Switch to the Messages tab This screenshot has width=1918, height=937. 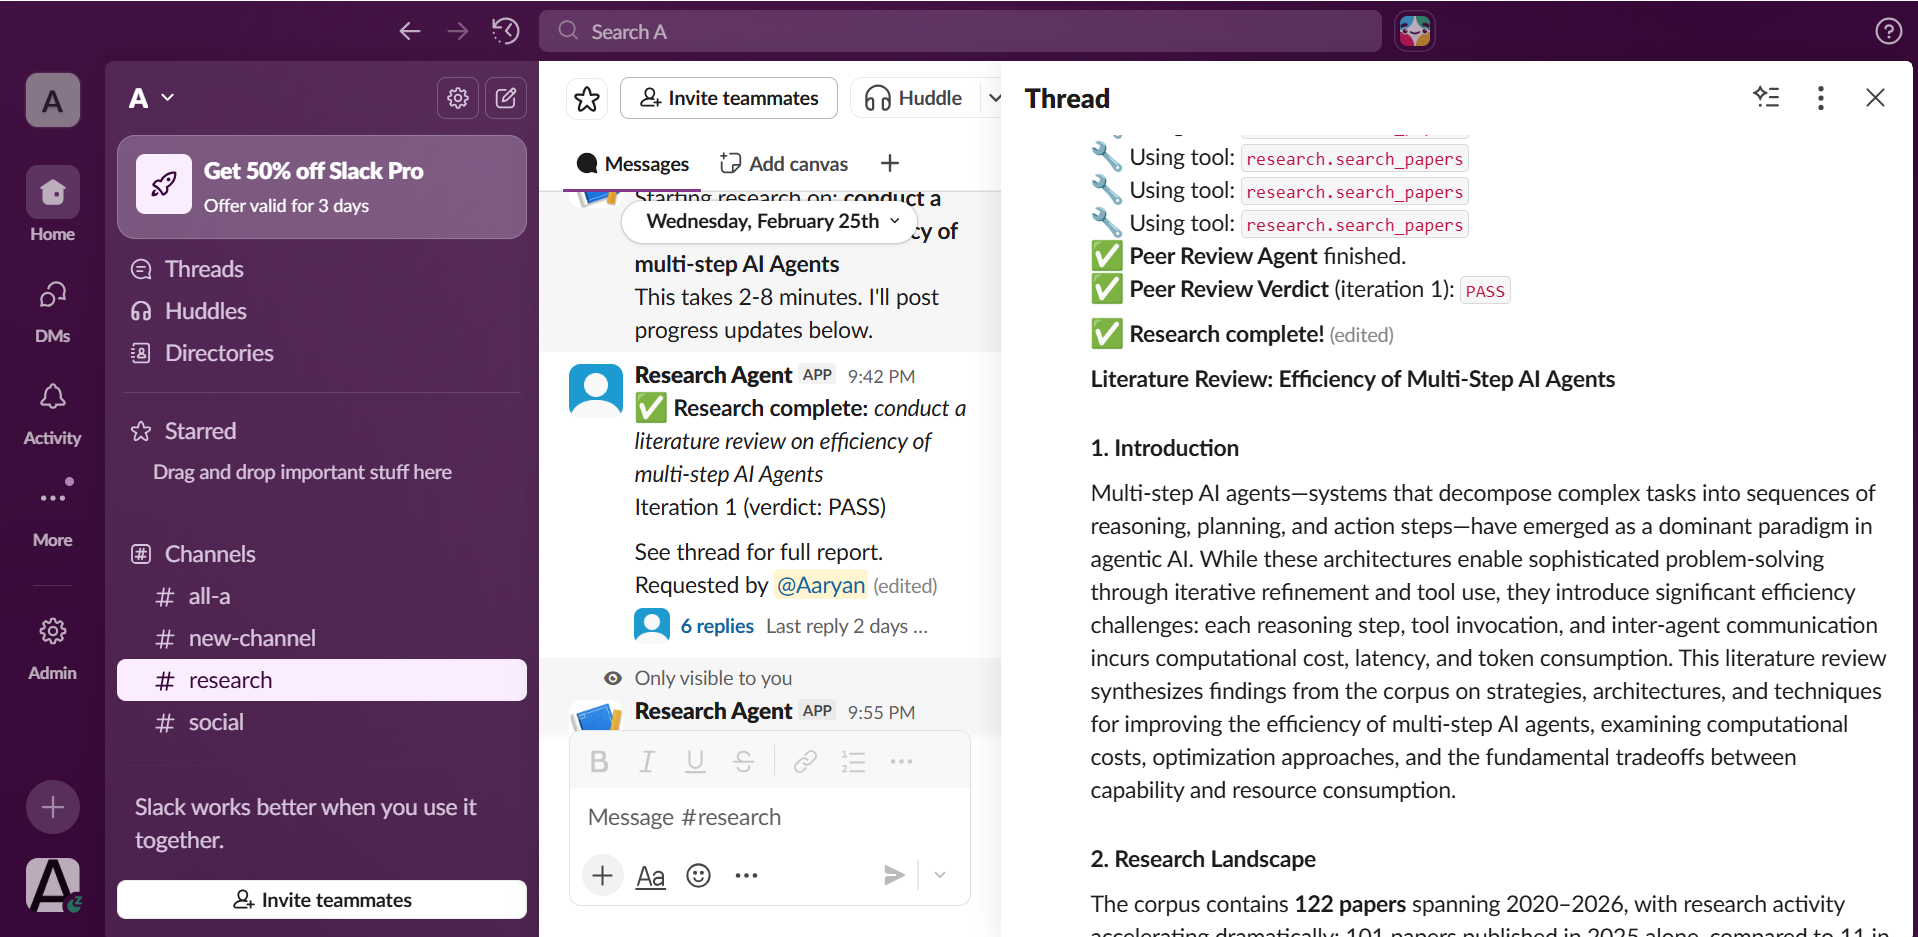tap(633, 164)
